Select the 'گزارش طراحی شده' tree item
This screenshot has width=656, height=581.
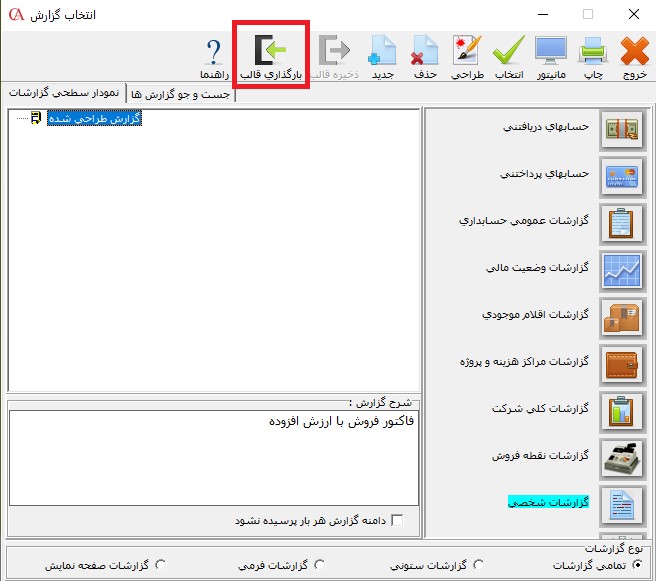(x=95, y=119)
